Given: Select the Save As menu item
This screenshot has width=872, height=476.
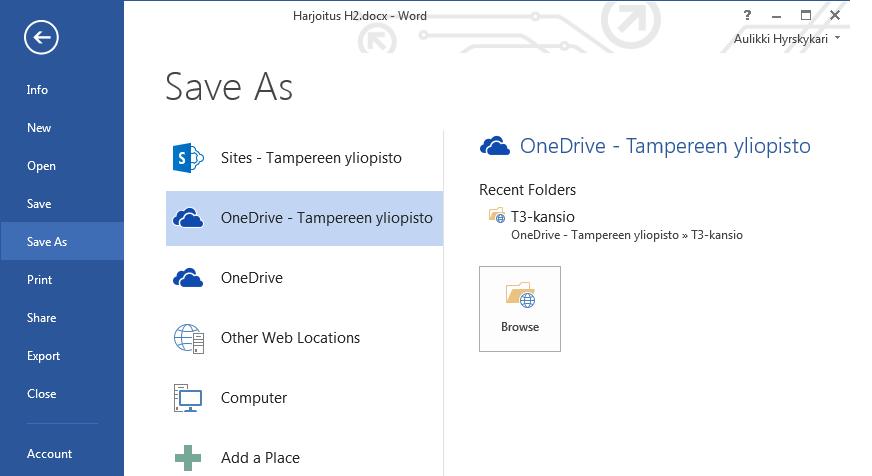Looking at the screenshot, I should [62, 241].
